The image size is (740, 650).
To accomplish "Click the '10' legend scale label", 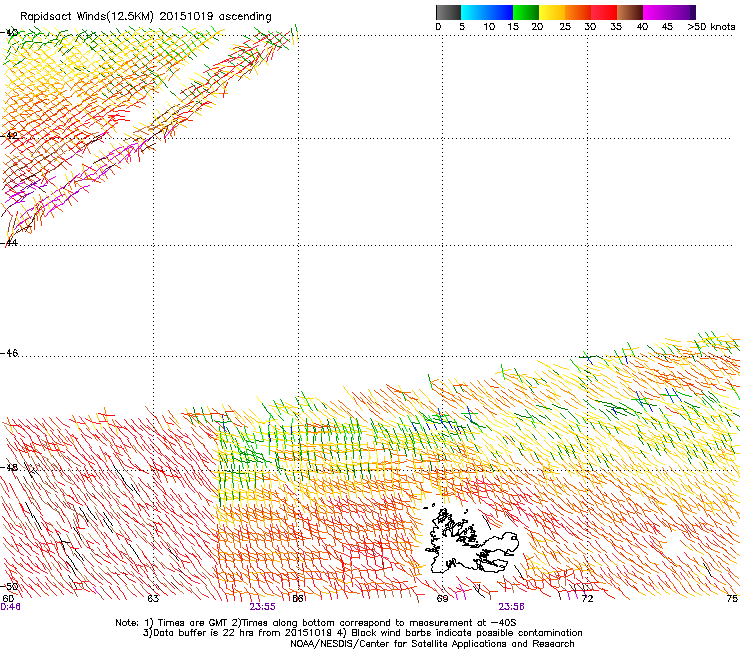I will (489, 27).
